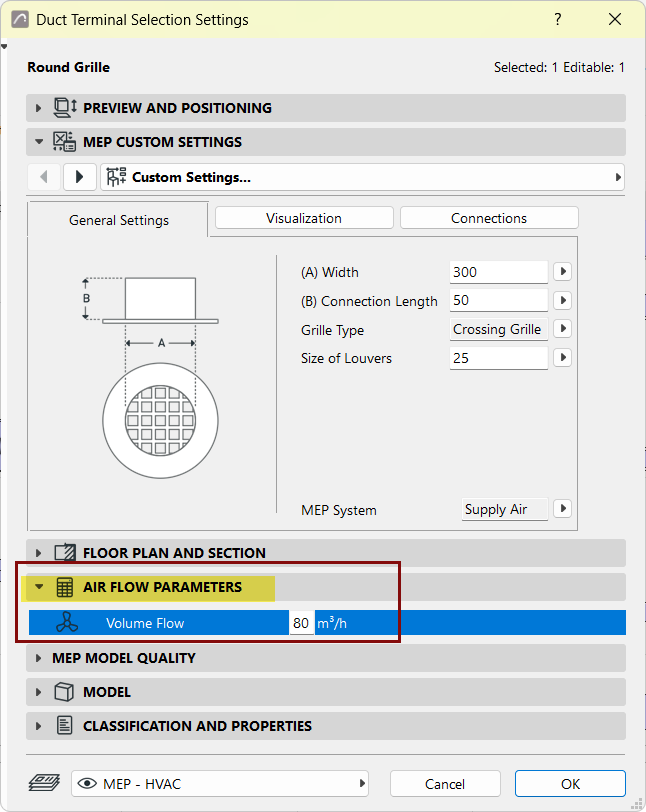Open the MEP System Supply Air dropdown
Image resolution: width=646 pixels, height=812 pixels.
505,509
